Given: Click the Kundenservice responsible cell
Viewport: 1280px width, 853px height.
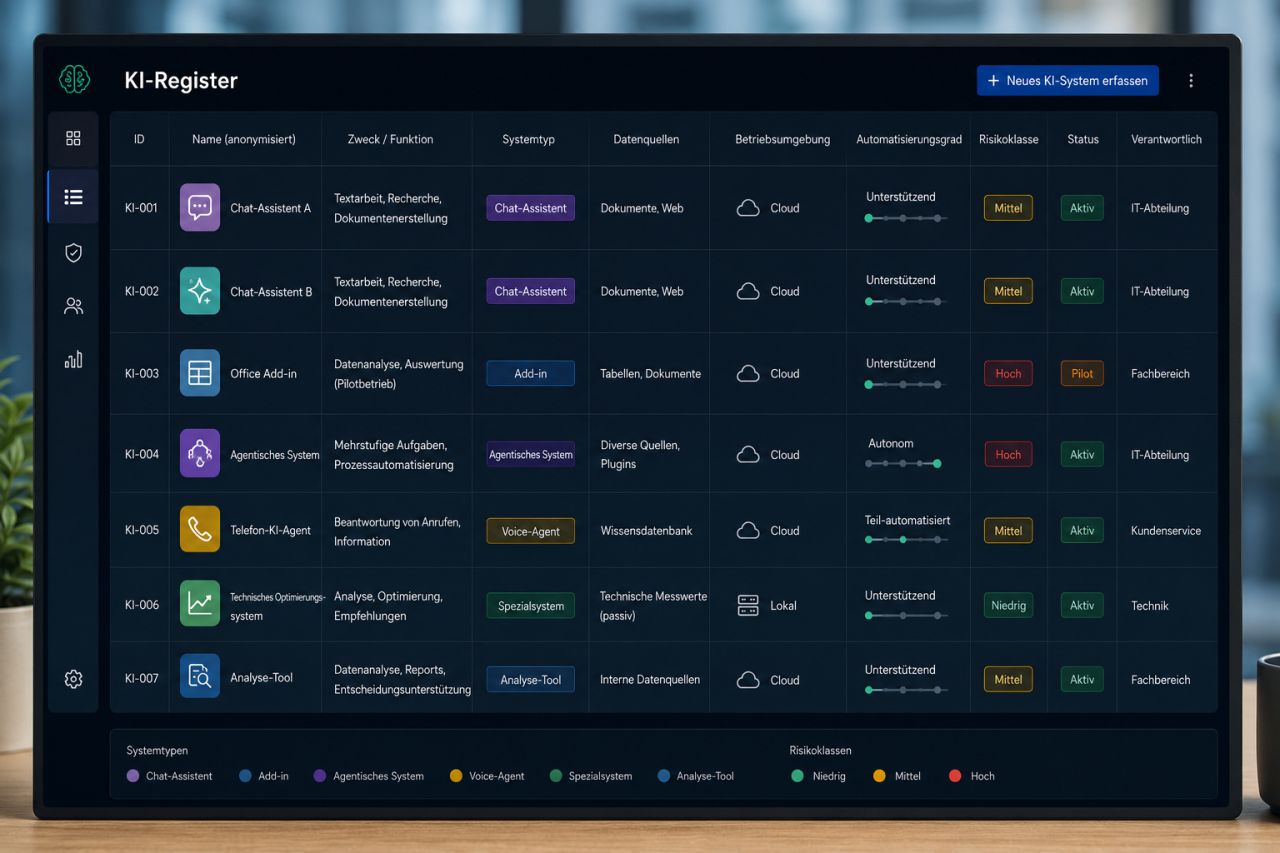Looking at the screenshot, I should [1166, 531].
